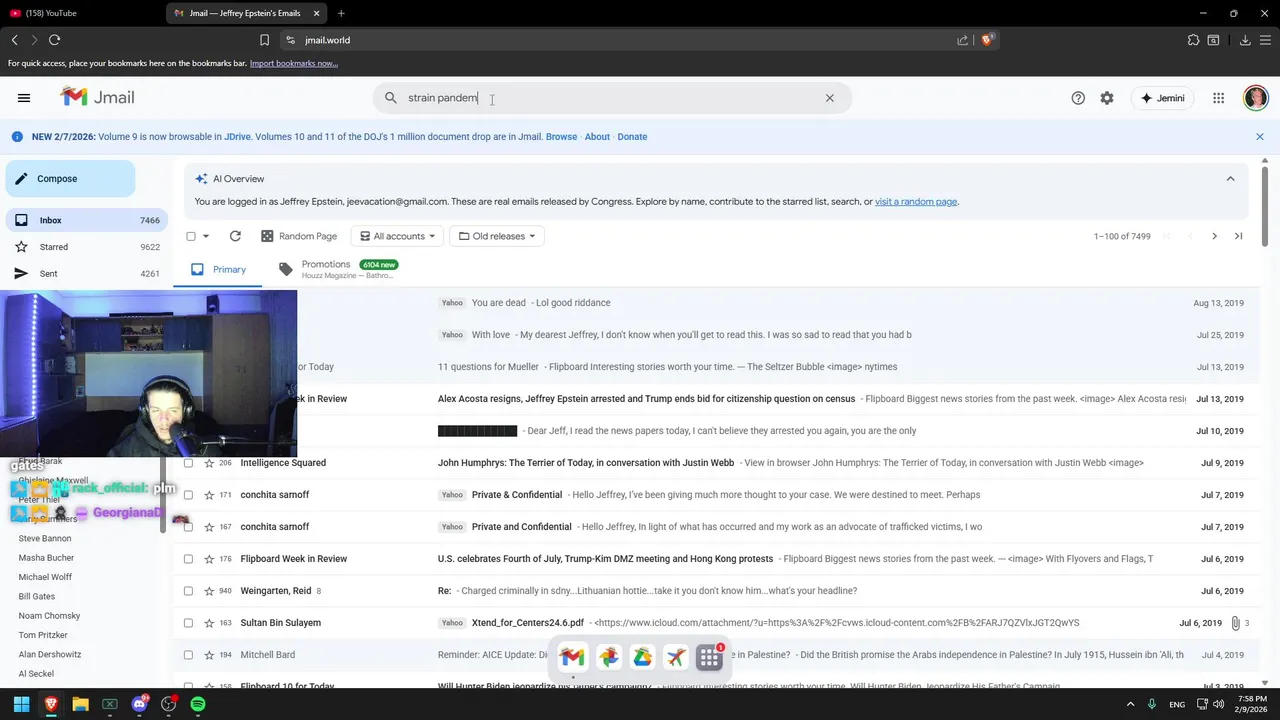Viewport: 1280px width, 720px height.
Task: Follow the Donate link in the banner
Action: (632, 137)
